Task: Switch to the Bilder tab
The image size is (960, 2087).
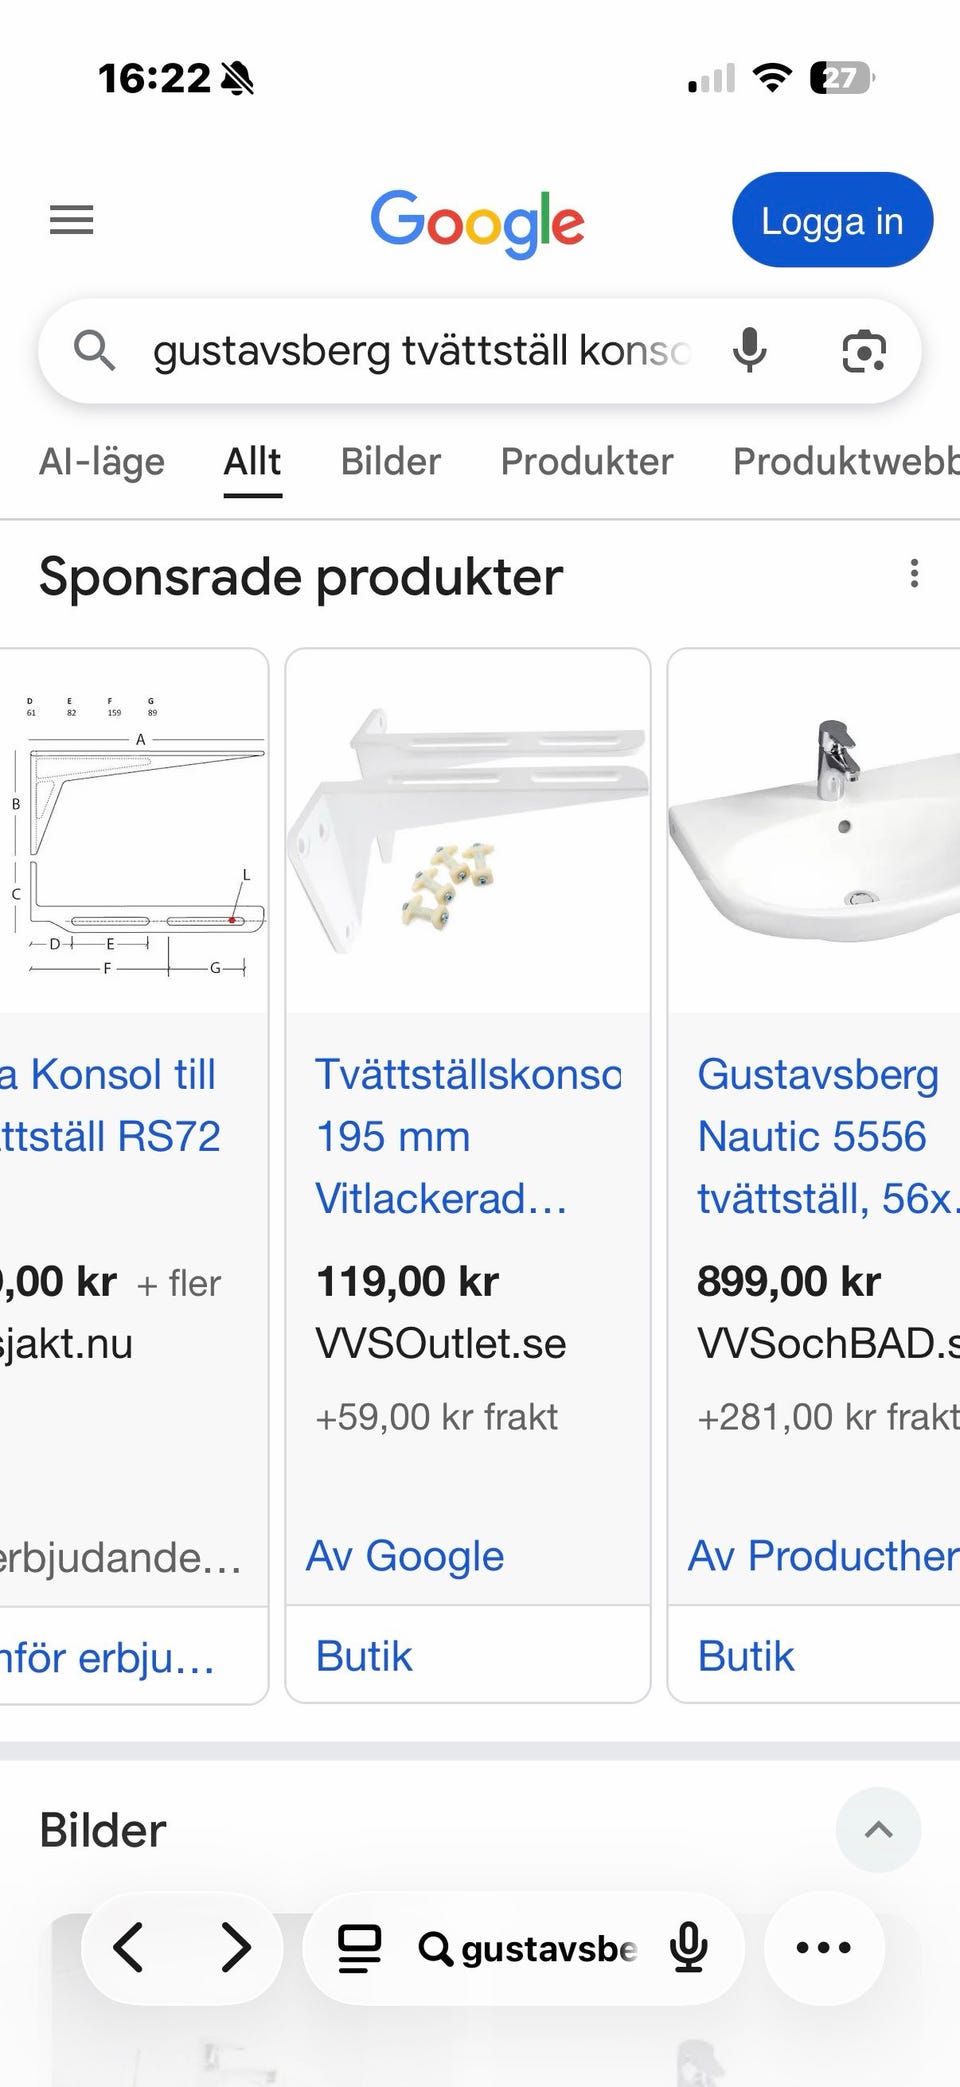Action: 390,462
